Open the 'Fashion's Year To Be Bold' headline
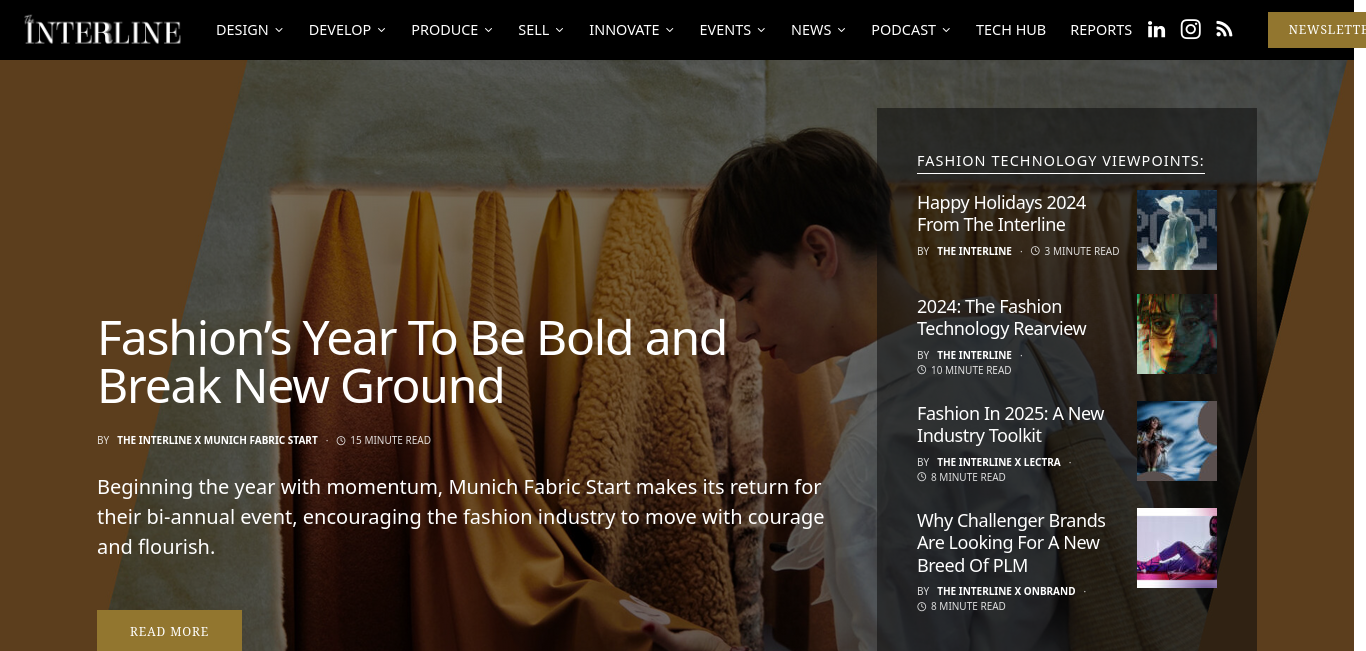 [x=412, y=362]
